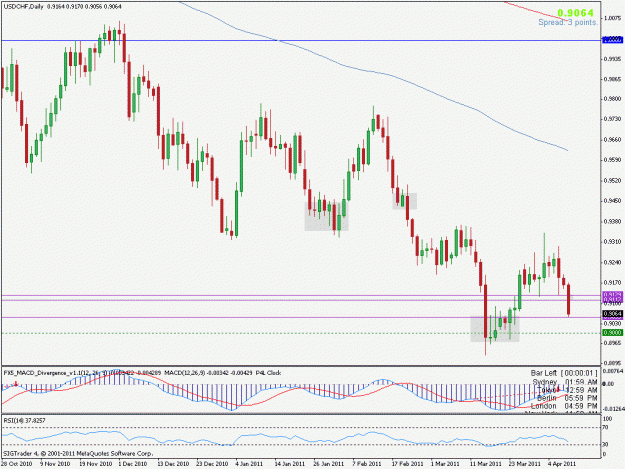Click the 0.9800 price axis label
Viewport: 625px width, 469px height.
tap(613, 99)
